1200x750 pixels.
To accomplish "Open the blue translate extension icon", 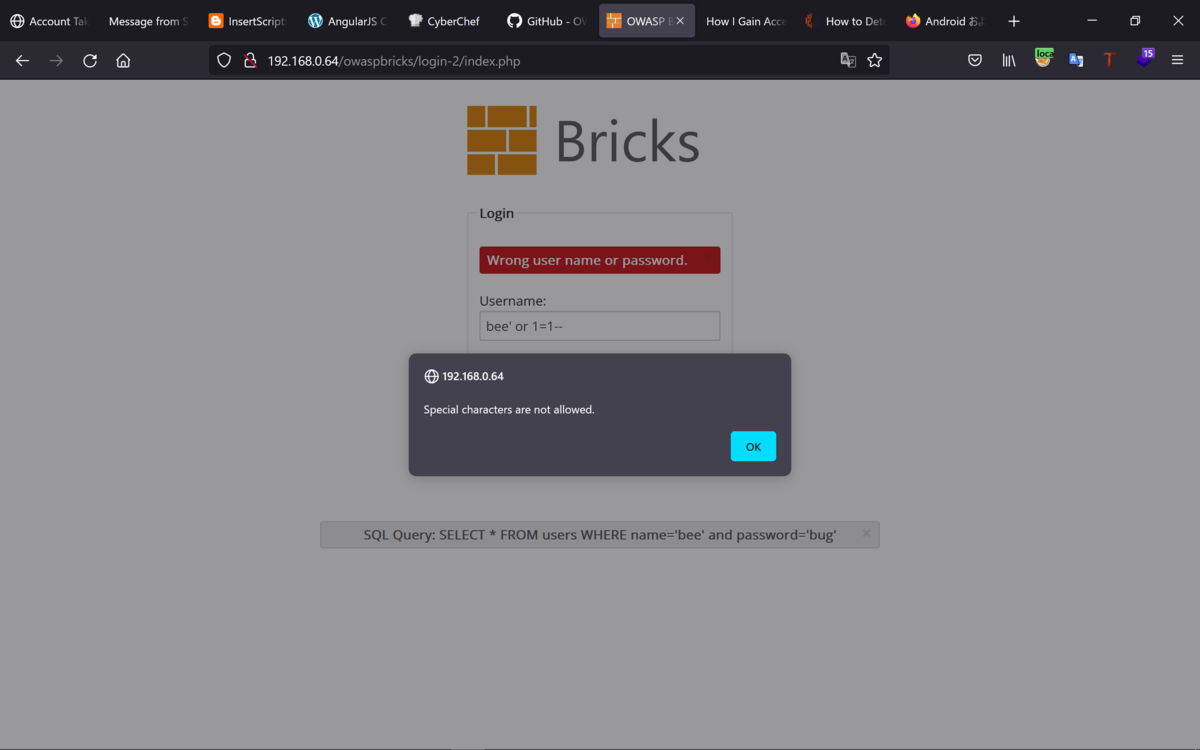I will pos(1076,61).
